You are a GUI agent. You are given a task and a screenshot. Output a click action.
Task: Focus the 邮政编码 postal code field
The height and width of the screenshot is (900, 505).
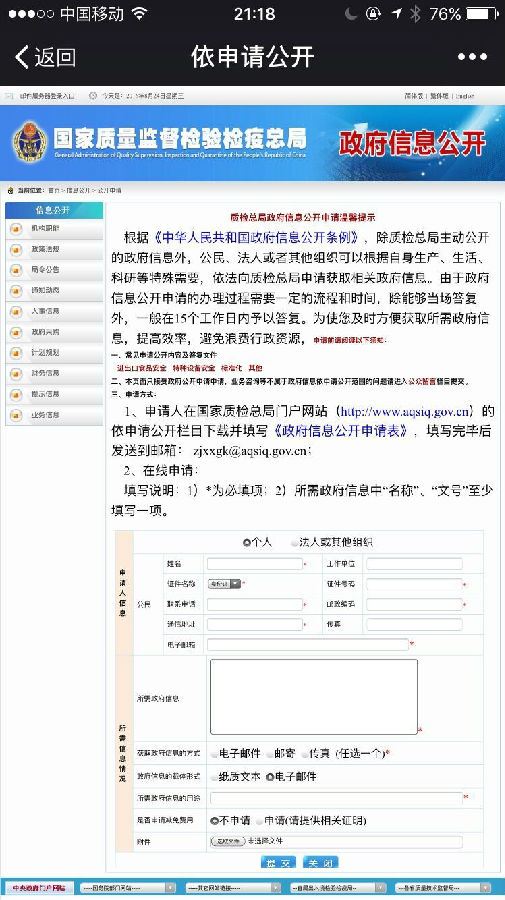pos(414,604)
